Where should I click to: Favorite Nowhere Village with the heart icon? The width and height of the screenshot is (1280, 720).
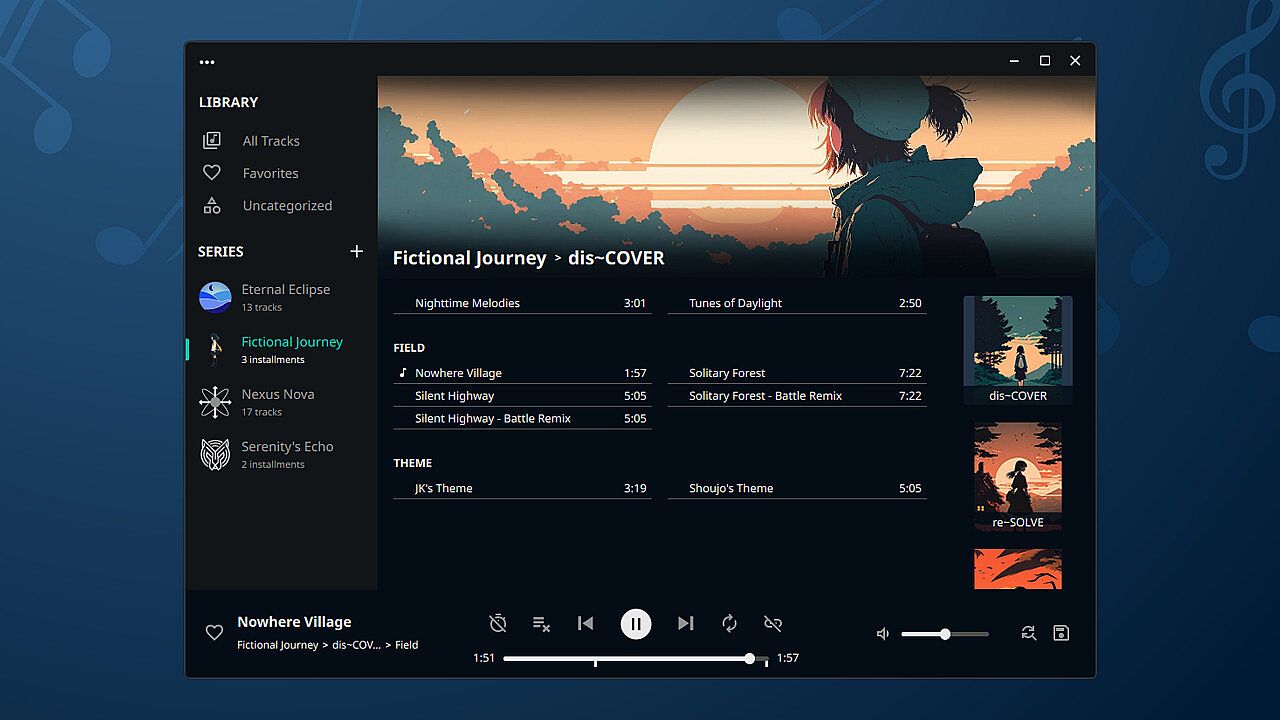coord(214,633)
